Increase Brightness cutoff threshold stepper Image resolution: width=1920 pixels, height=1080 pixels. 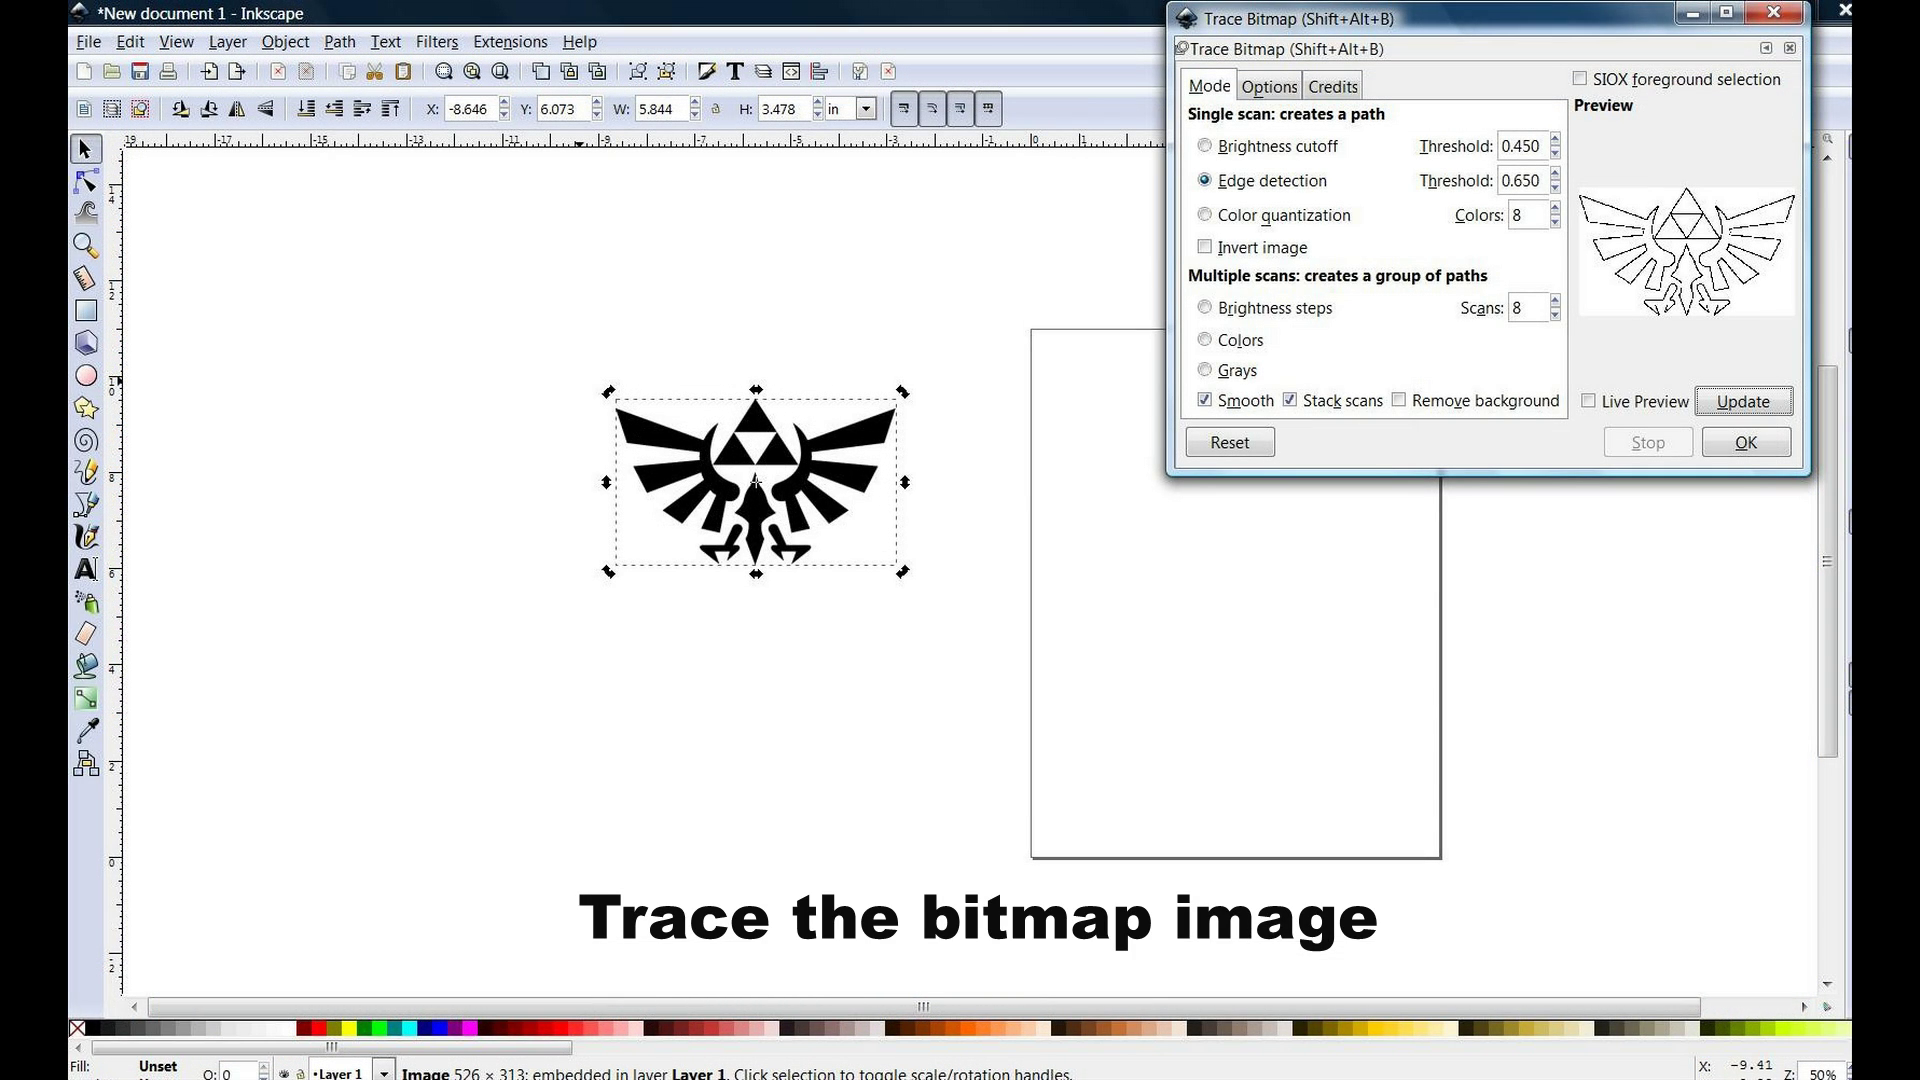[1555, 140]
